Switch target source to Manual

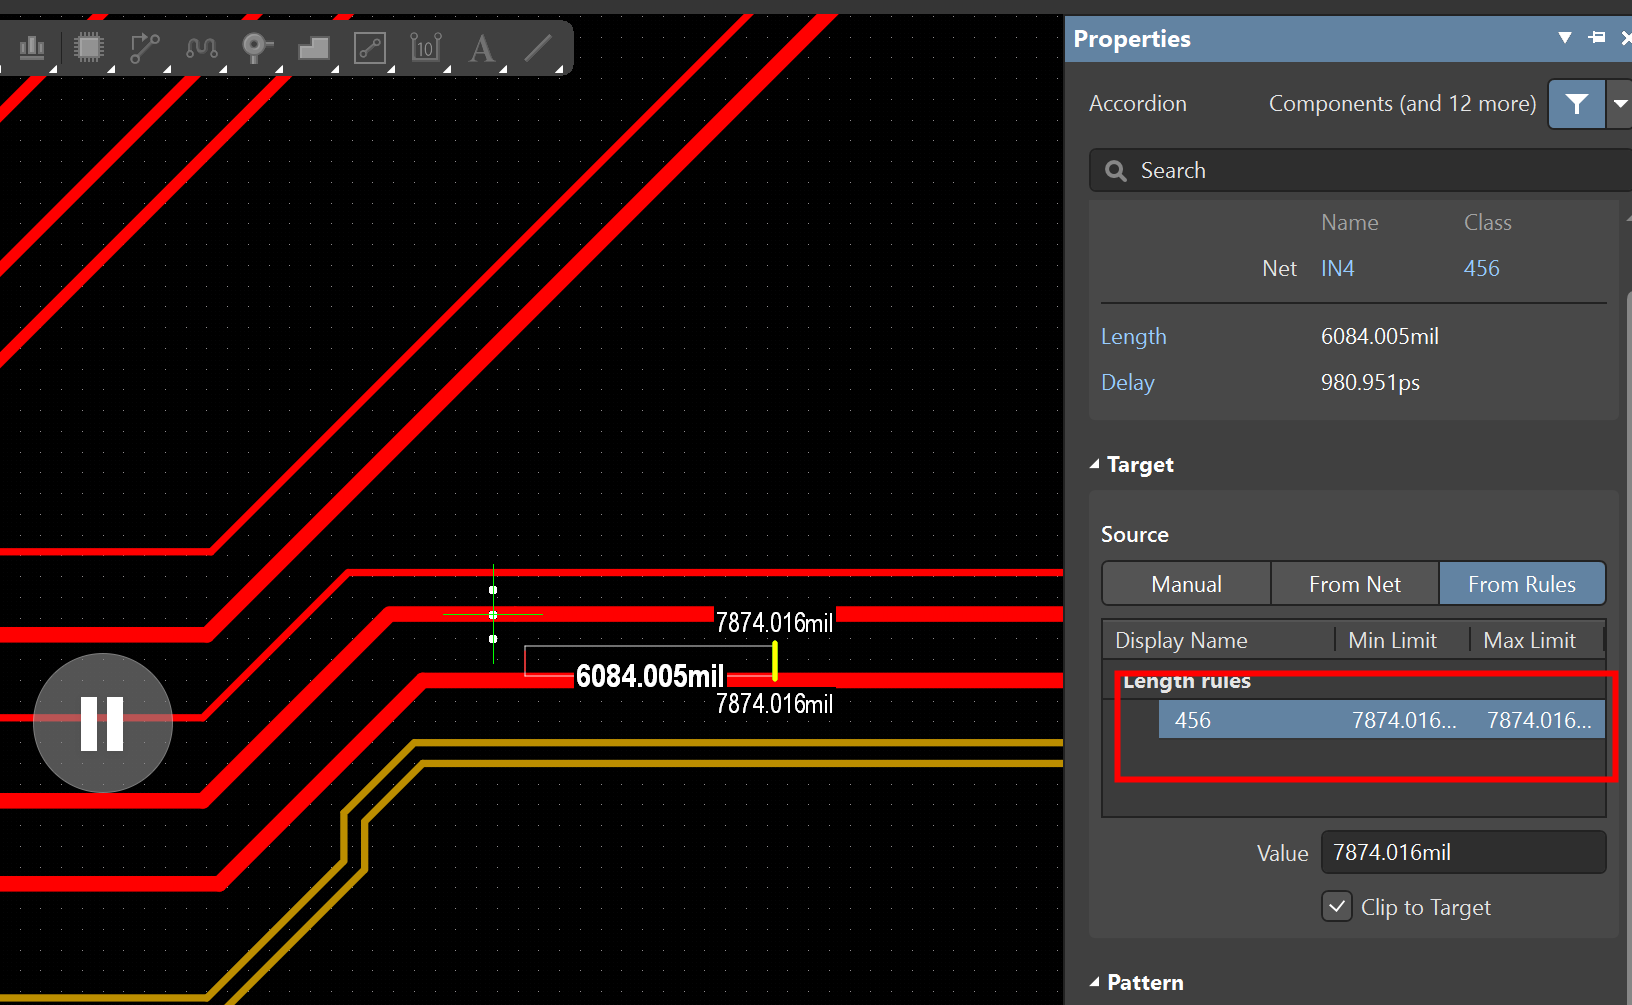pyautogui.click(x=1186, y=584)
